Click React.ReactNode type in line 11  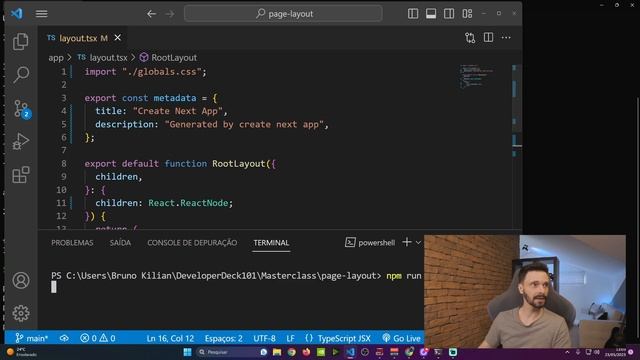(x=189, y=203)
